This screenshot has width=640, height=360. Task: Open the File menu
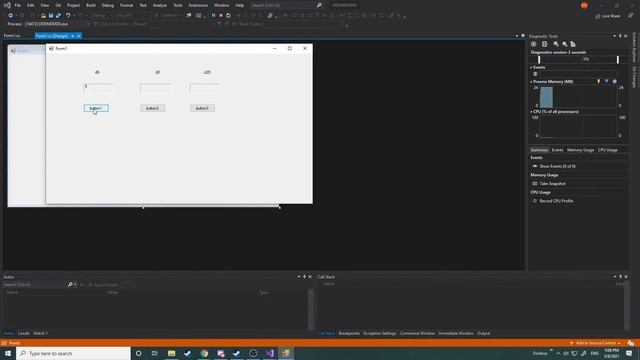coord(18,5)
